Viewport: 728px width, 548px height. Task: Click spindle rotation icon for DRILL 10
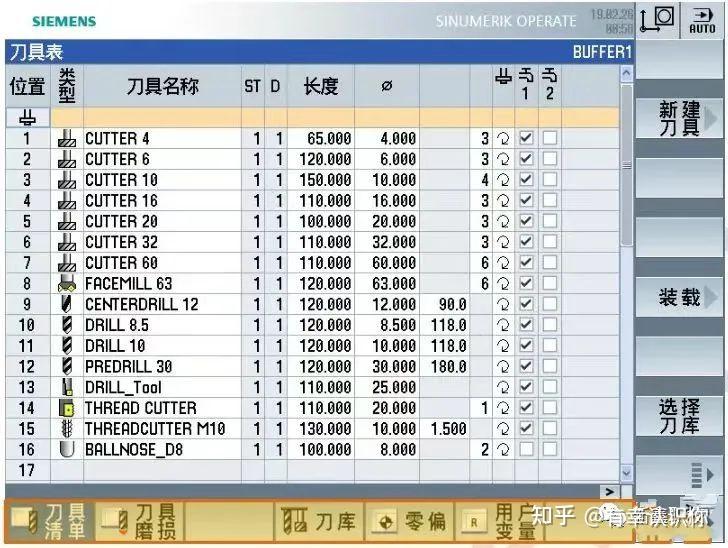coord(503,346)
